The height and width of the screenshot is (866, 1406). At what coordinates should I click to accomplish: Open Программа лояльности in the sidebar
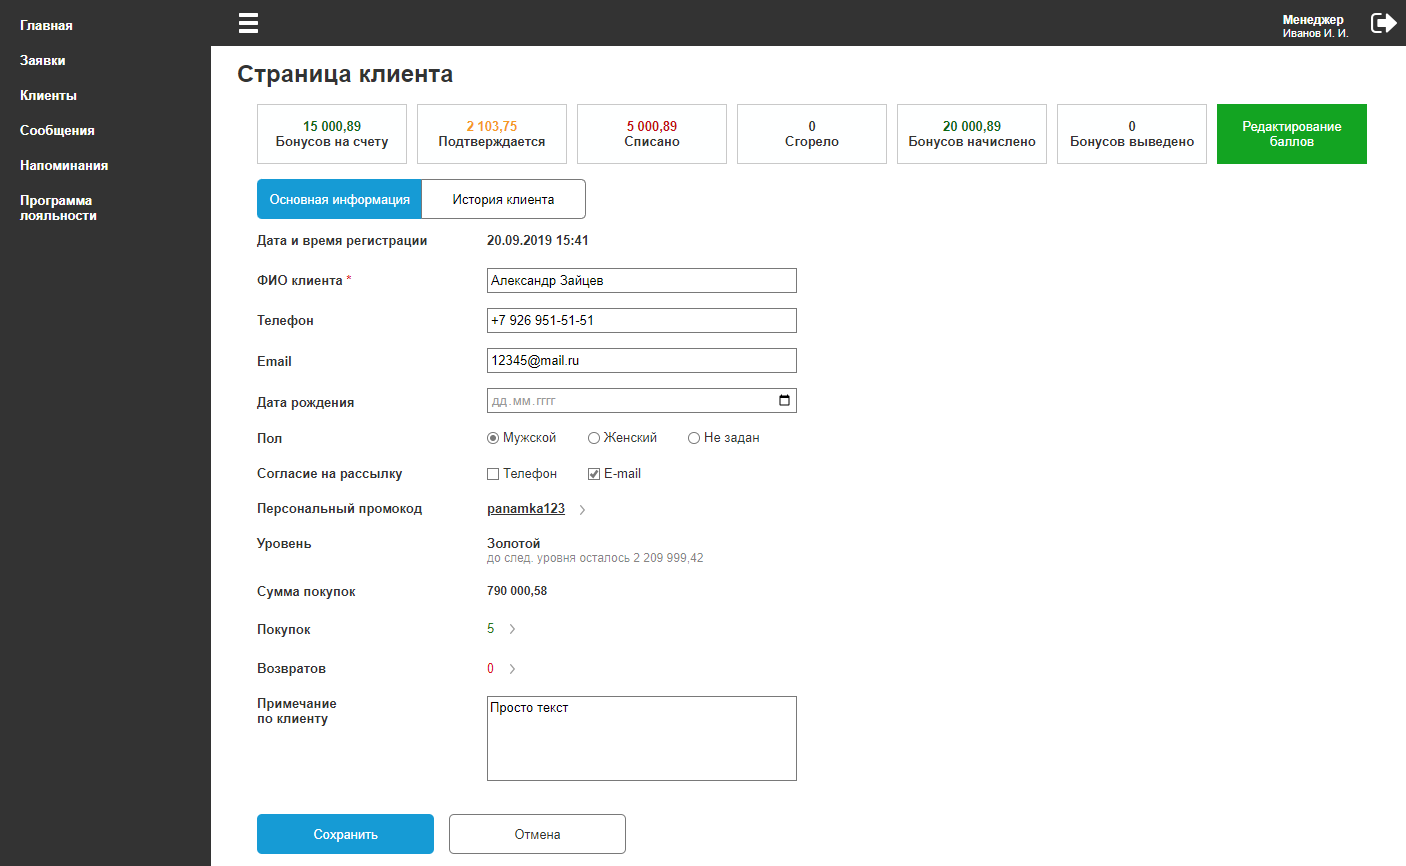58,208
